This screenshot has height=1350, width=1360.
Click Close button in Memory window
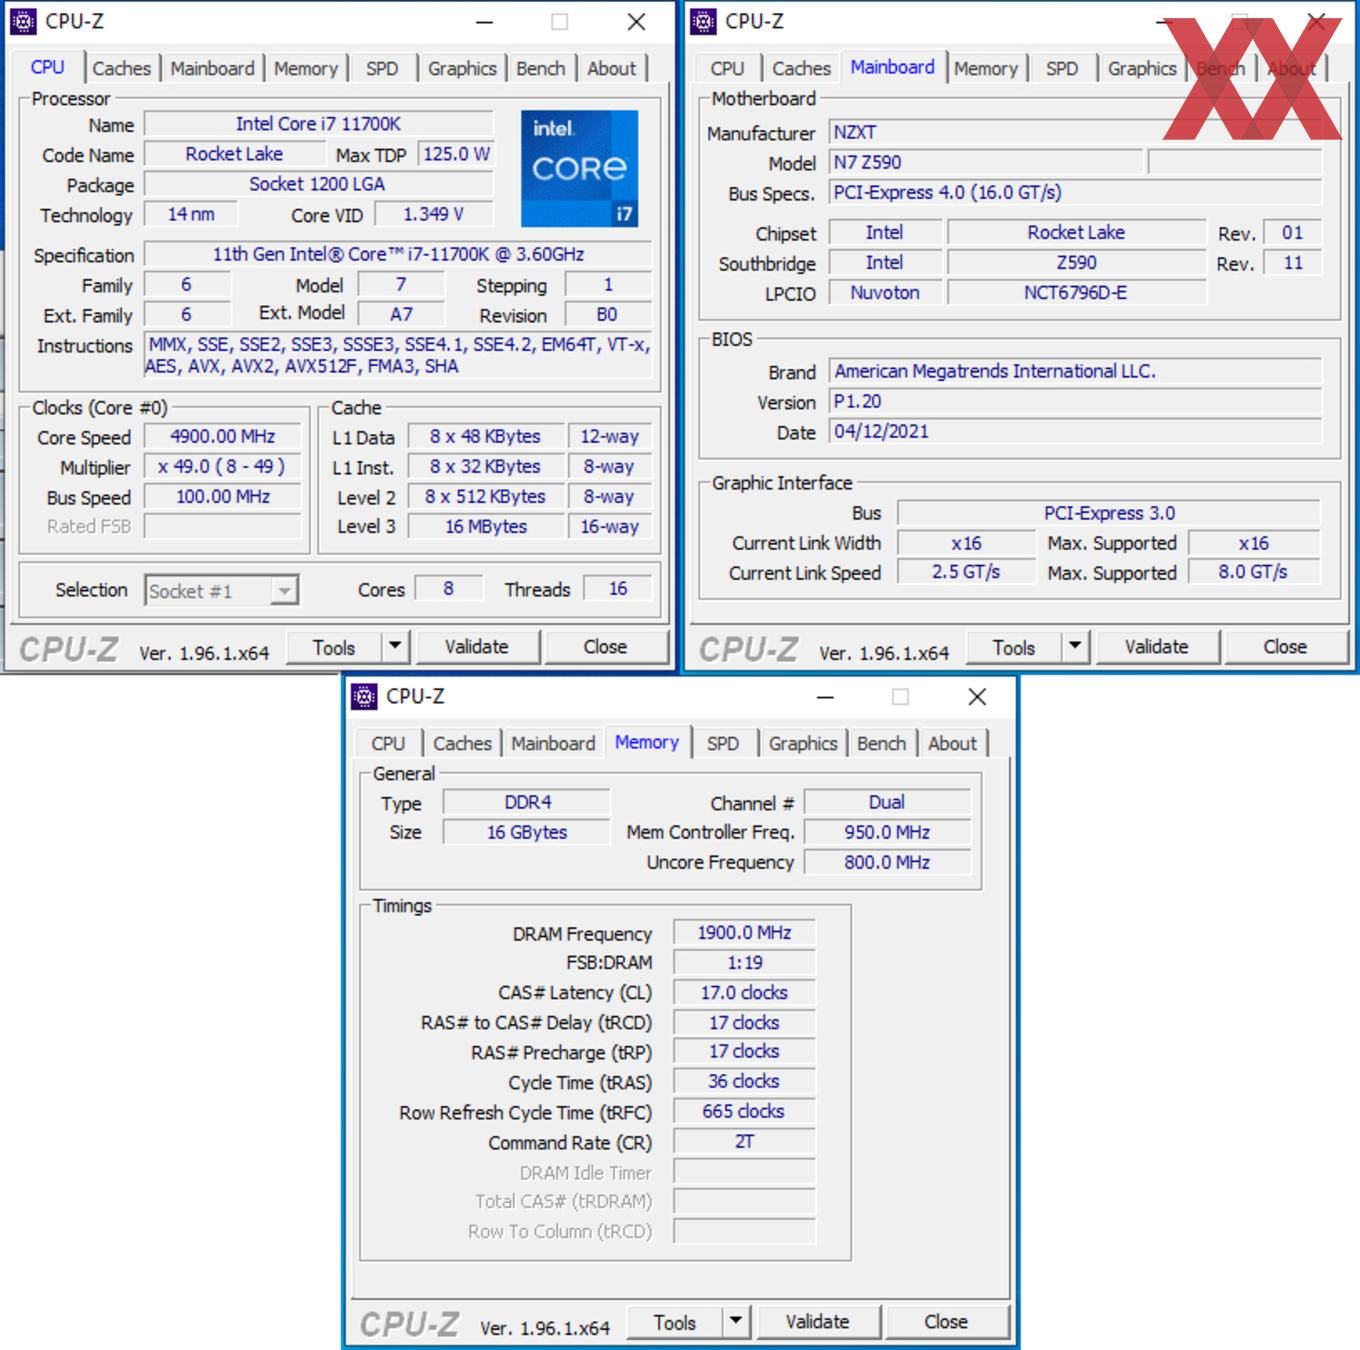pos(947,1322)
